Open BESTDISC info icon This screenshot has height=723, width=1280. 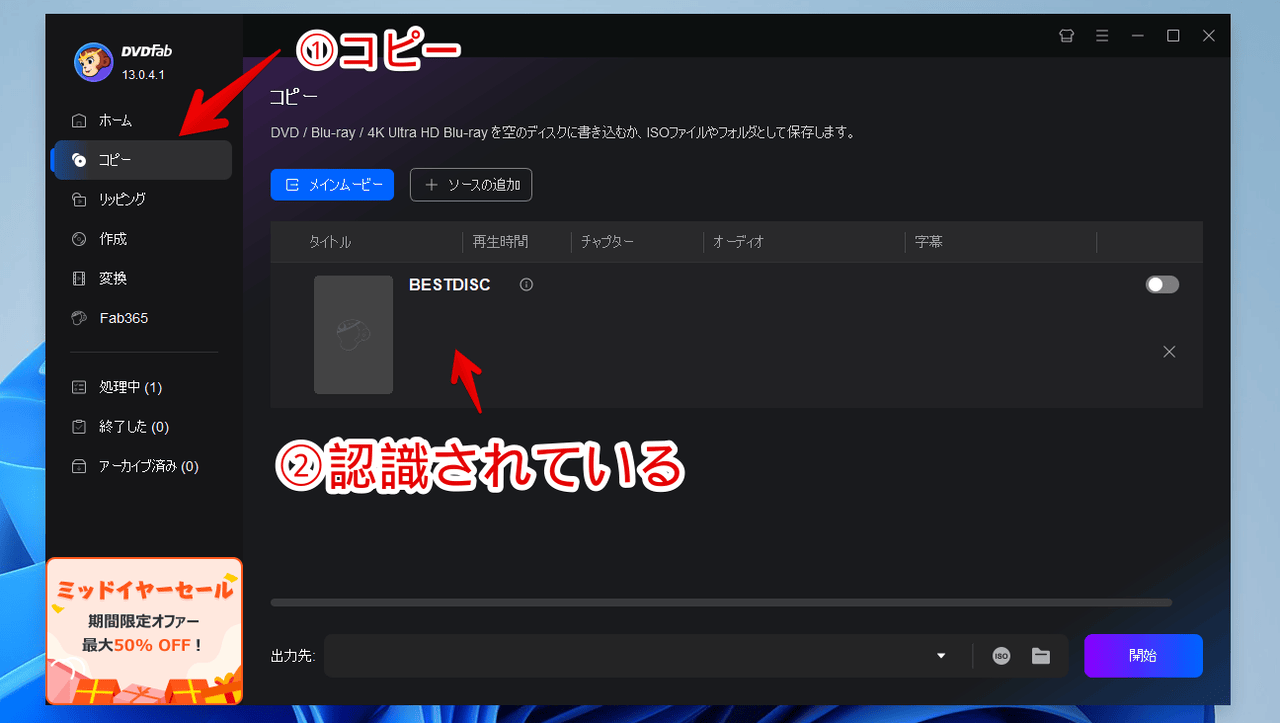click(x=527, y=285)
